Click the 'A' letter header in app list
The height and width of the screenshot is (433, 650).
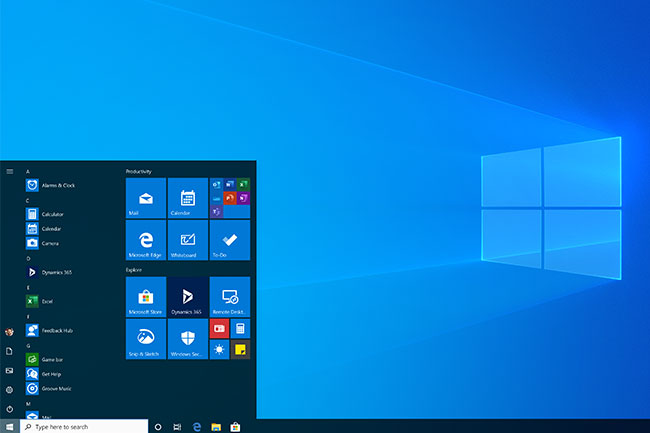28,171
